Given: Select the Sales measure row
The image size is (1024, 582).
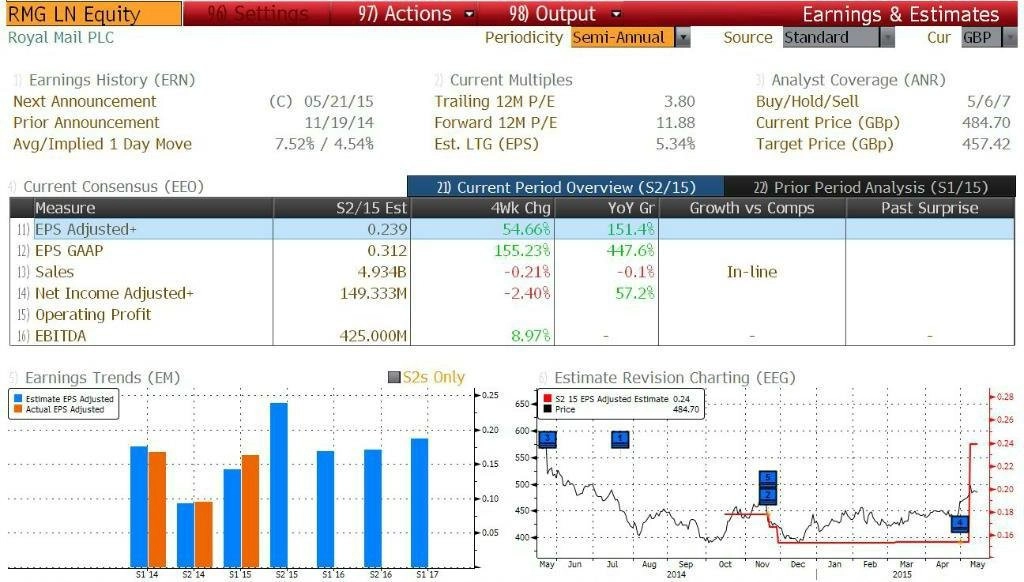Looking at the screenshot, I should click(x=512, y=272).
